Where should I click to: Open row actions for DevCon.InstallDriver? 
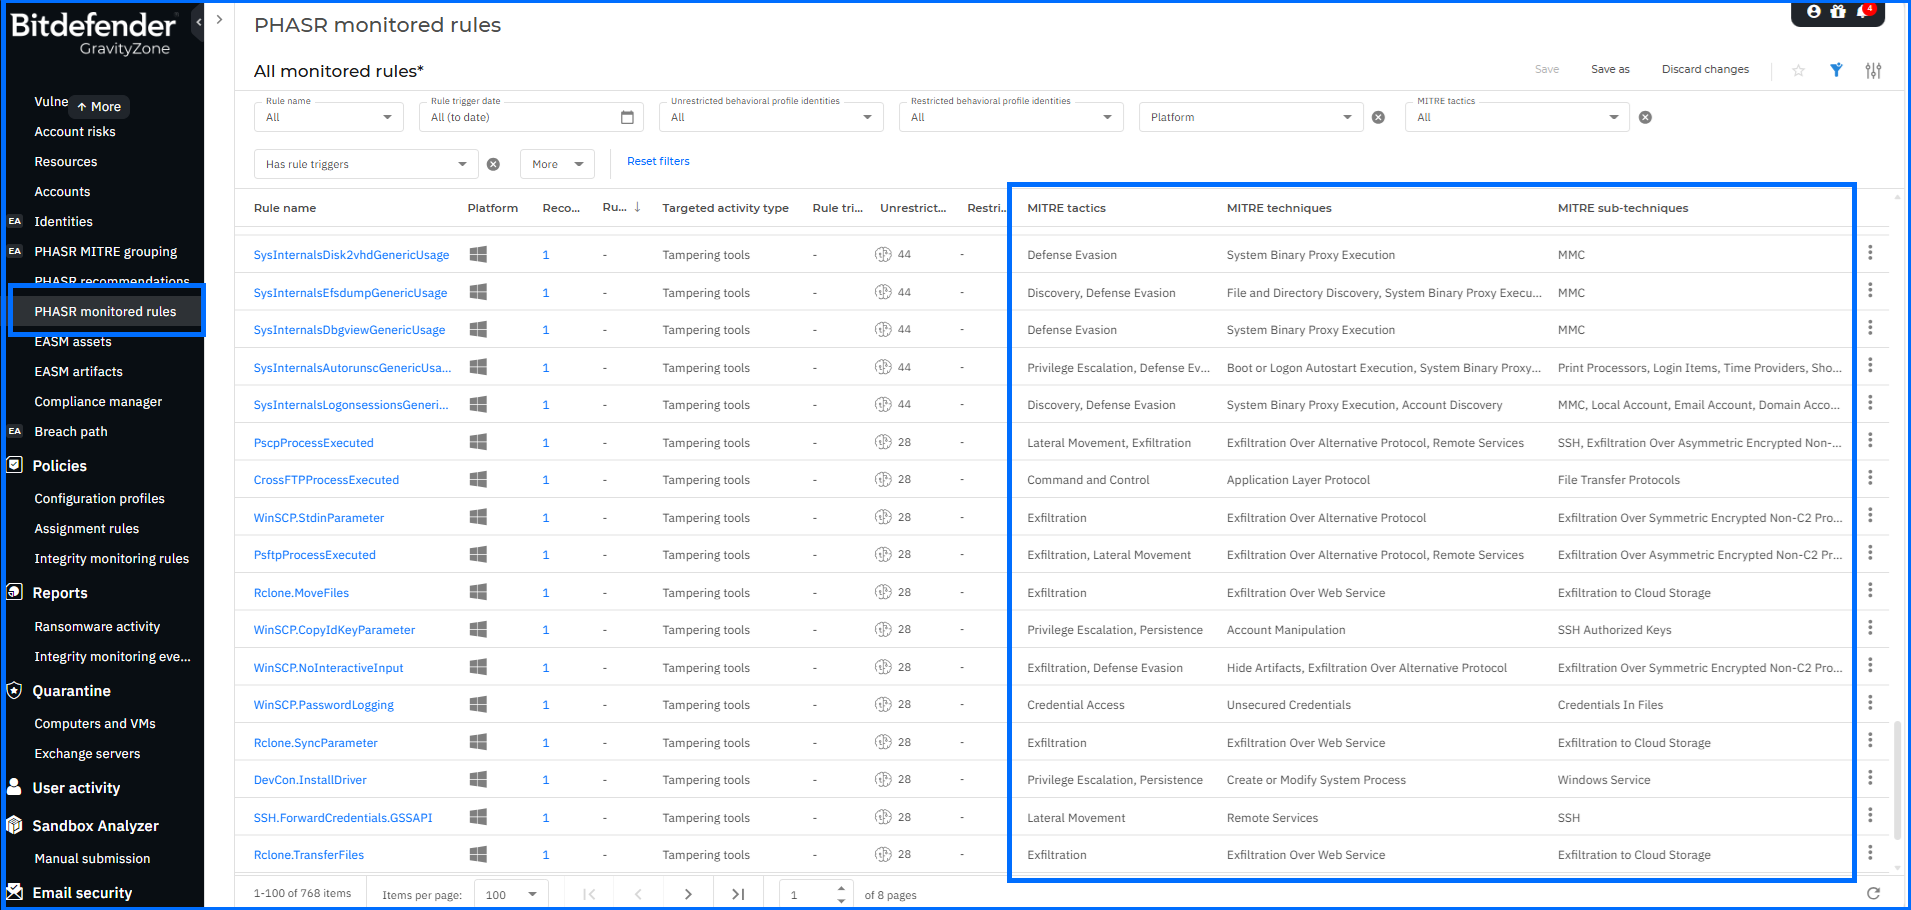pos(1870,778)
